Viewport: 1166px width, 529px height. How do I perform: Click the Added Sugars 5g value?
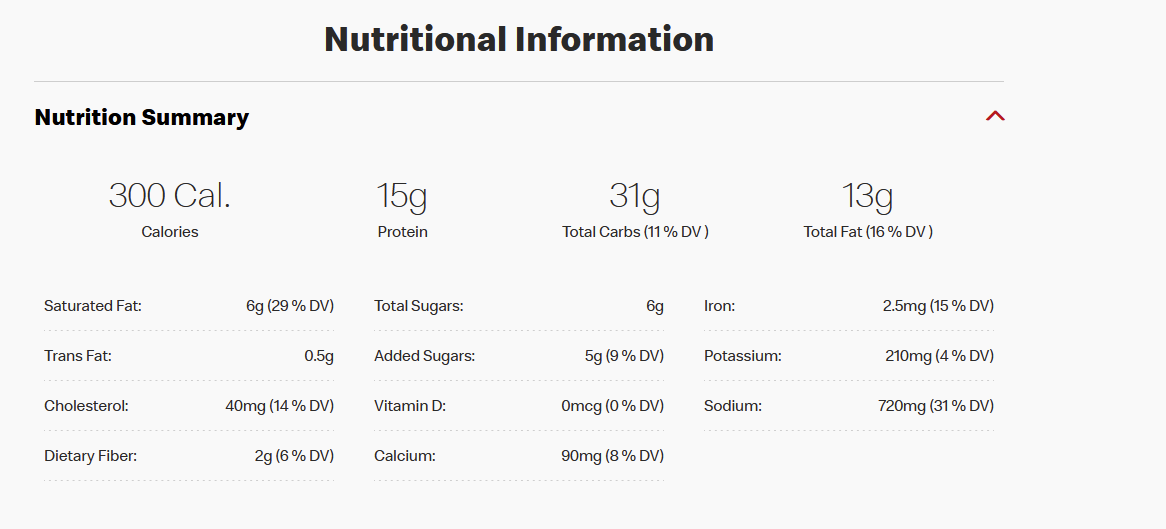click(x=624, y=356)
